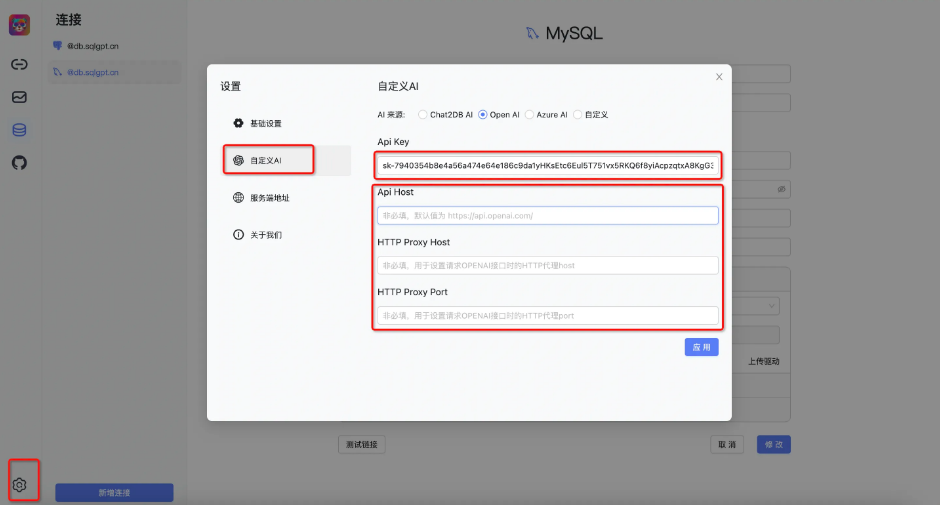940x505 pixels.
Task: Open the GitHub icon in sidebar
Action: click(19, 163)
